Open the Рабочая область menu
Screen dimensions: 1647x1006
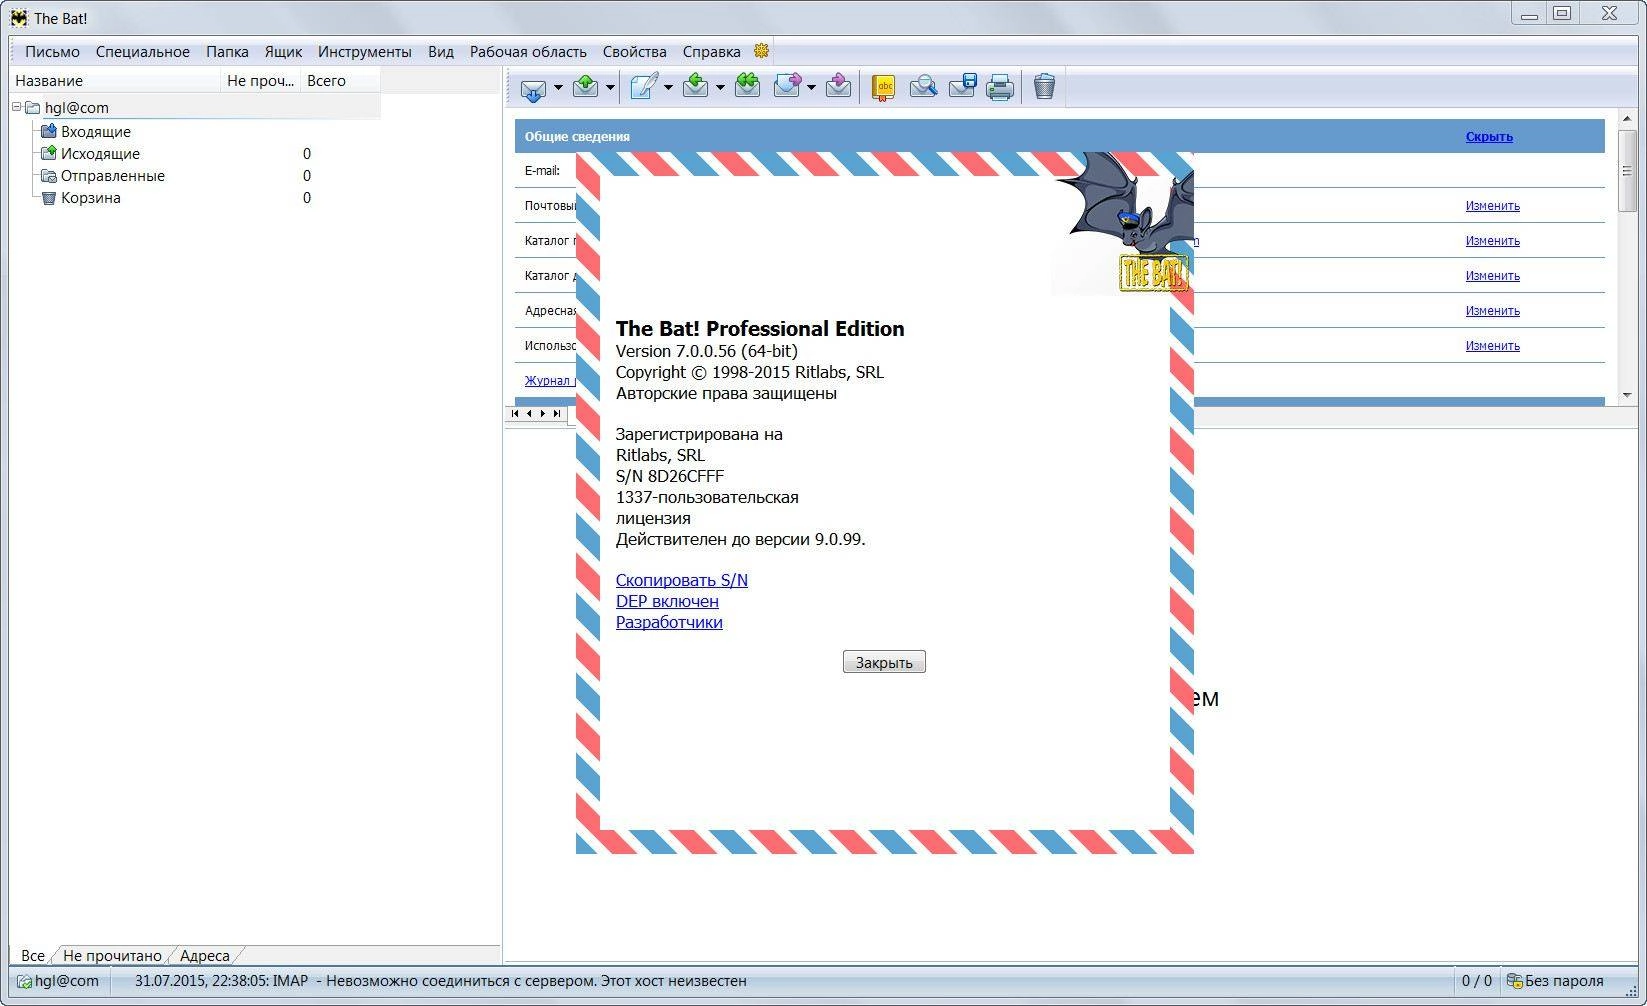(528, 52)
